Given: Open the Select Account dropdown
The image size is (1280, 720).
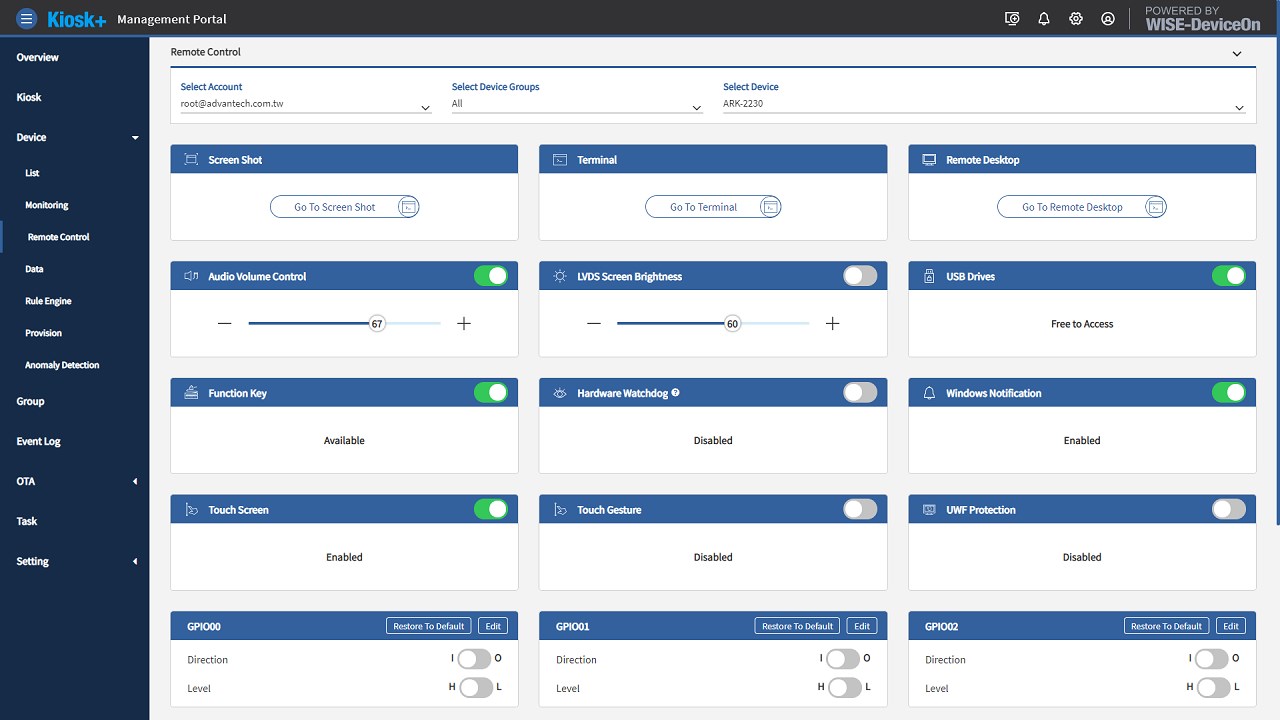Looking at the screenshot, I should 306,104.
